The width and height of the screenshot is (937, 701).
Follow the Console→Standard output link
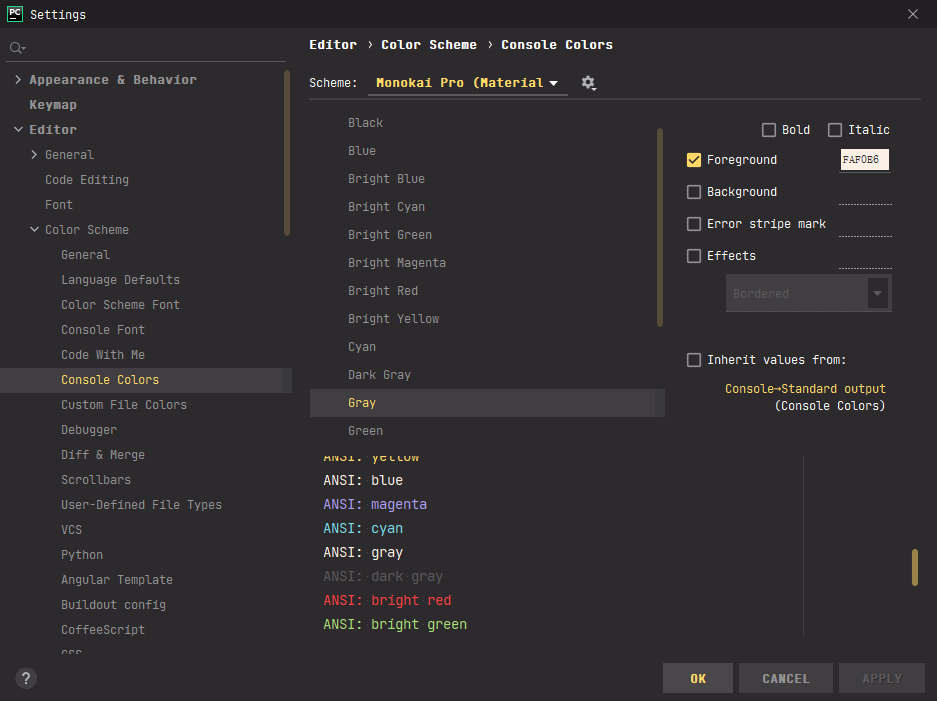tap(805, 389)
